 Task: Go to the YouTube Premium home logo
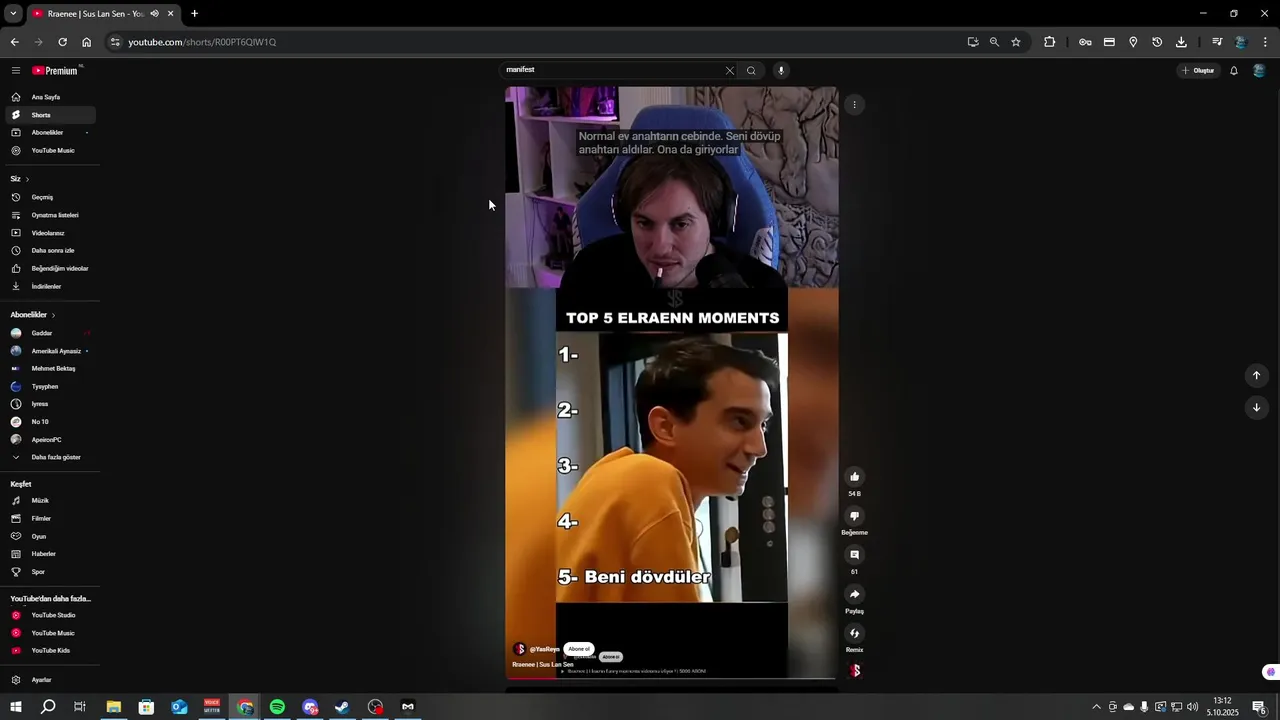tap(55, 70)
